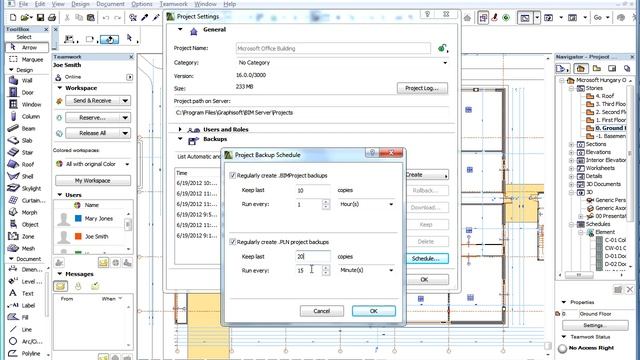Collapse the General section
Image resolution: width=640 pixels, height=360 pixels.
(x=180, y=29)
